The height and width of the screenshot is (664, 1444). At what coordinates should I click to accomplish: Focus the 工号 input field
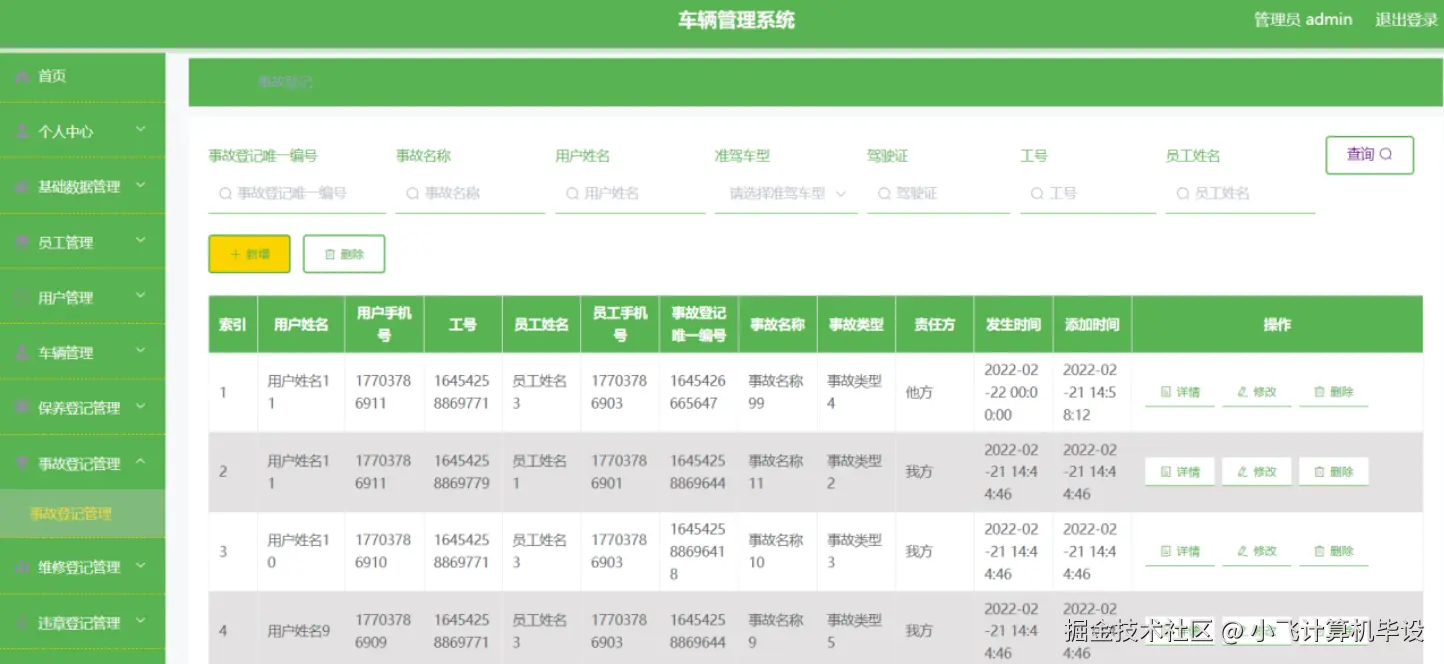[1088, 193]
